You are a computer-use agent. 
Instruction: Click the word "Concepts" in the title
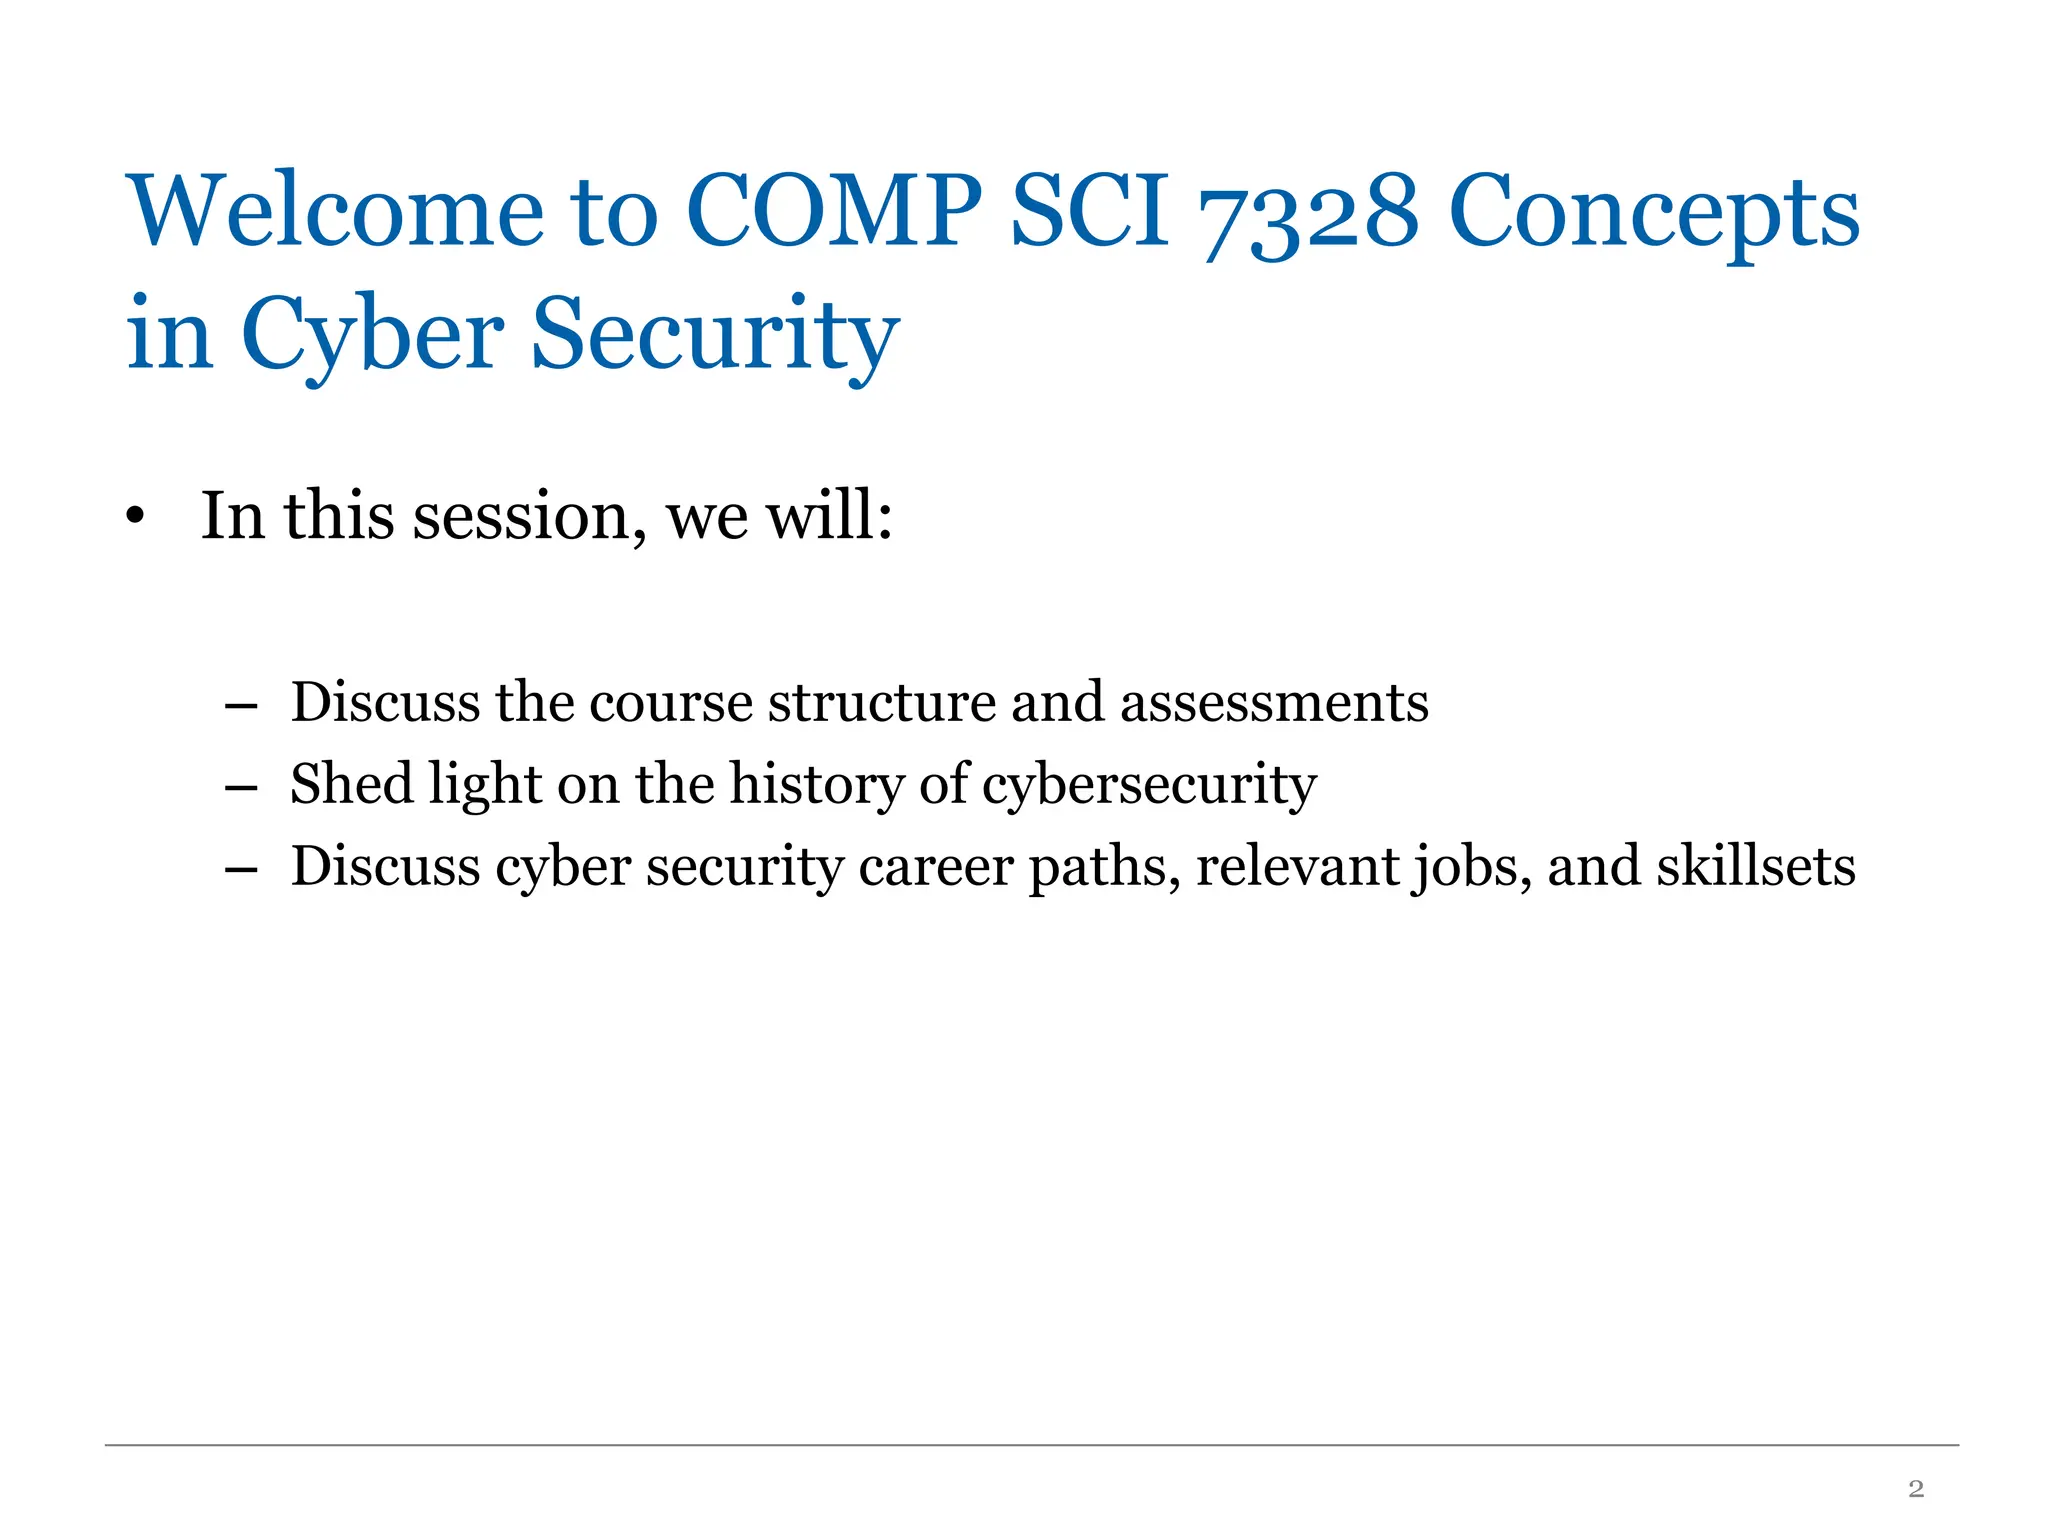pos(1654,216)
